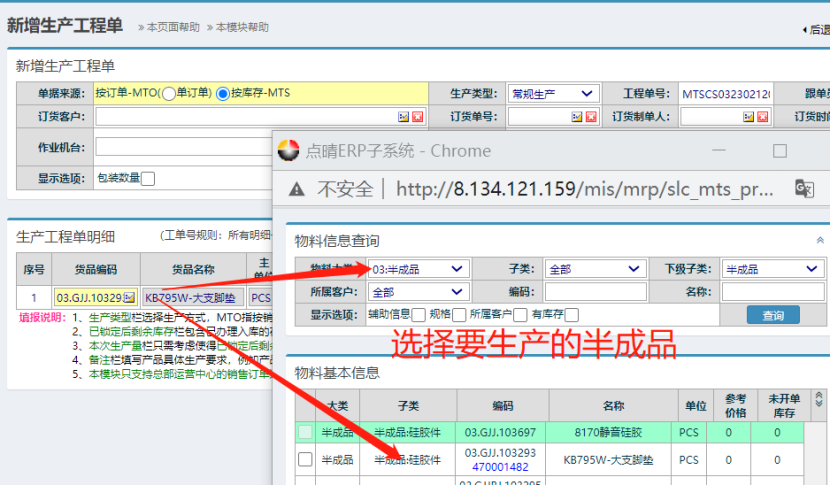Screen dimensions: 831x485
Task: Open the 本页面帮助 link
Action: tap(173, 27)
